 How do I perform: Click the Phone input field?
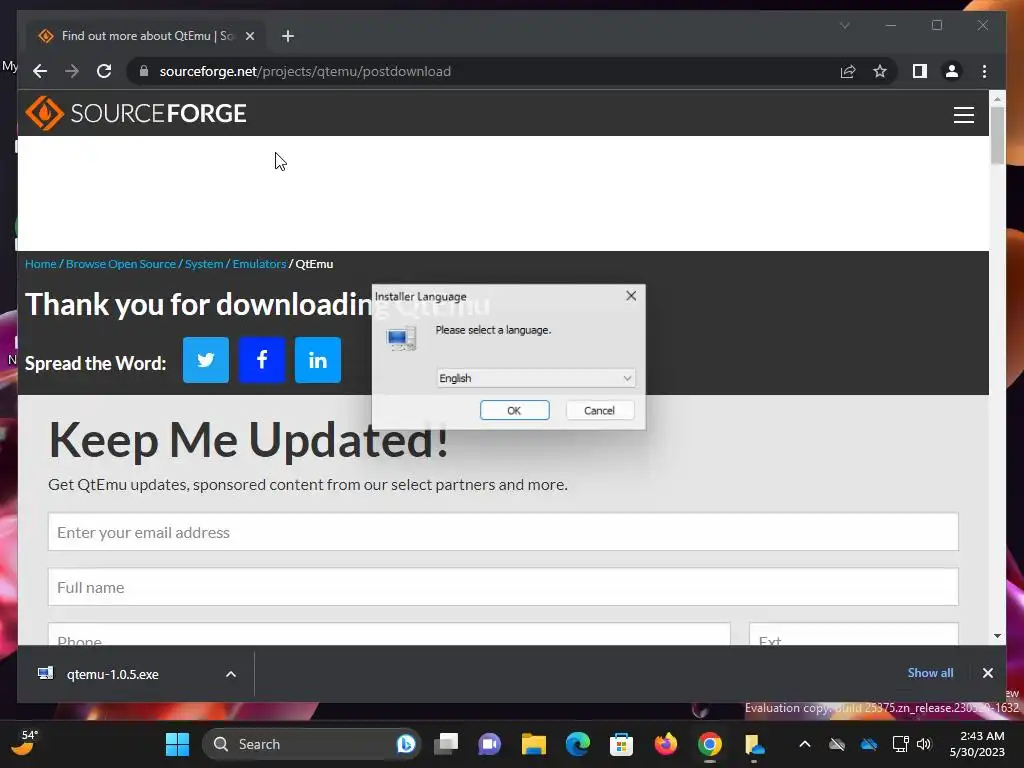point(389,634)
